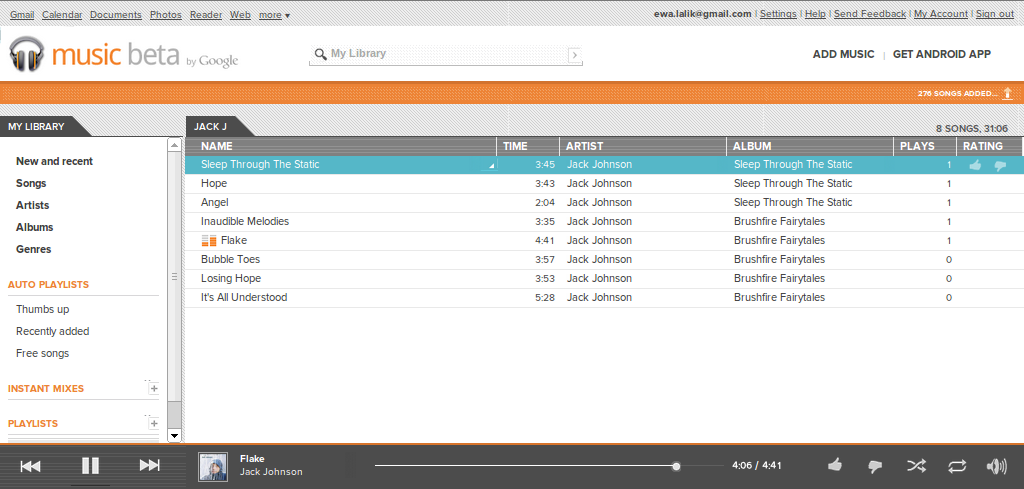Open the Gmail link
The height and width of the screenshot is (489, 1024).
coord(22,14)
